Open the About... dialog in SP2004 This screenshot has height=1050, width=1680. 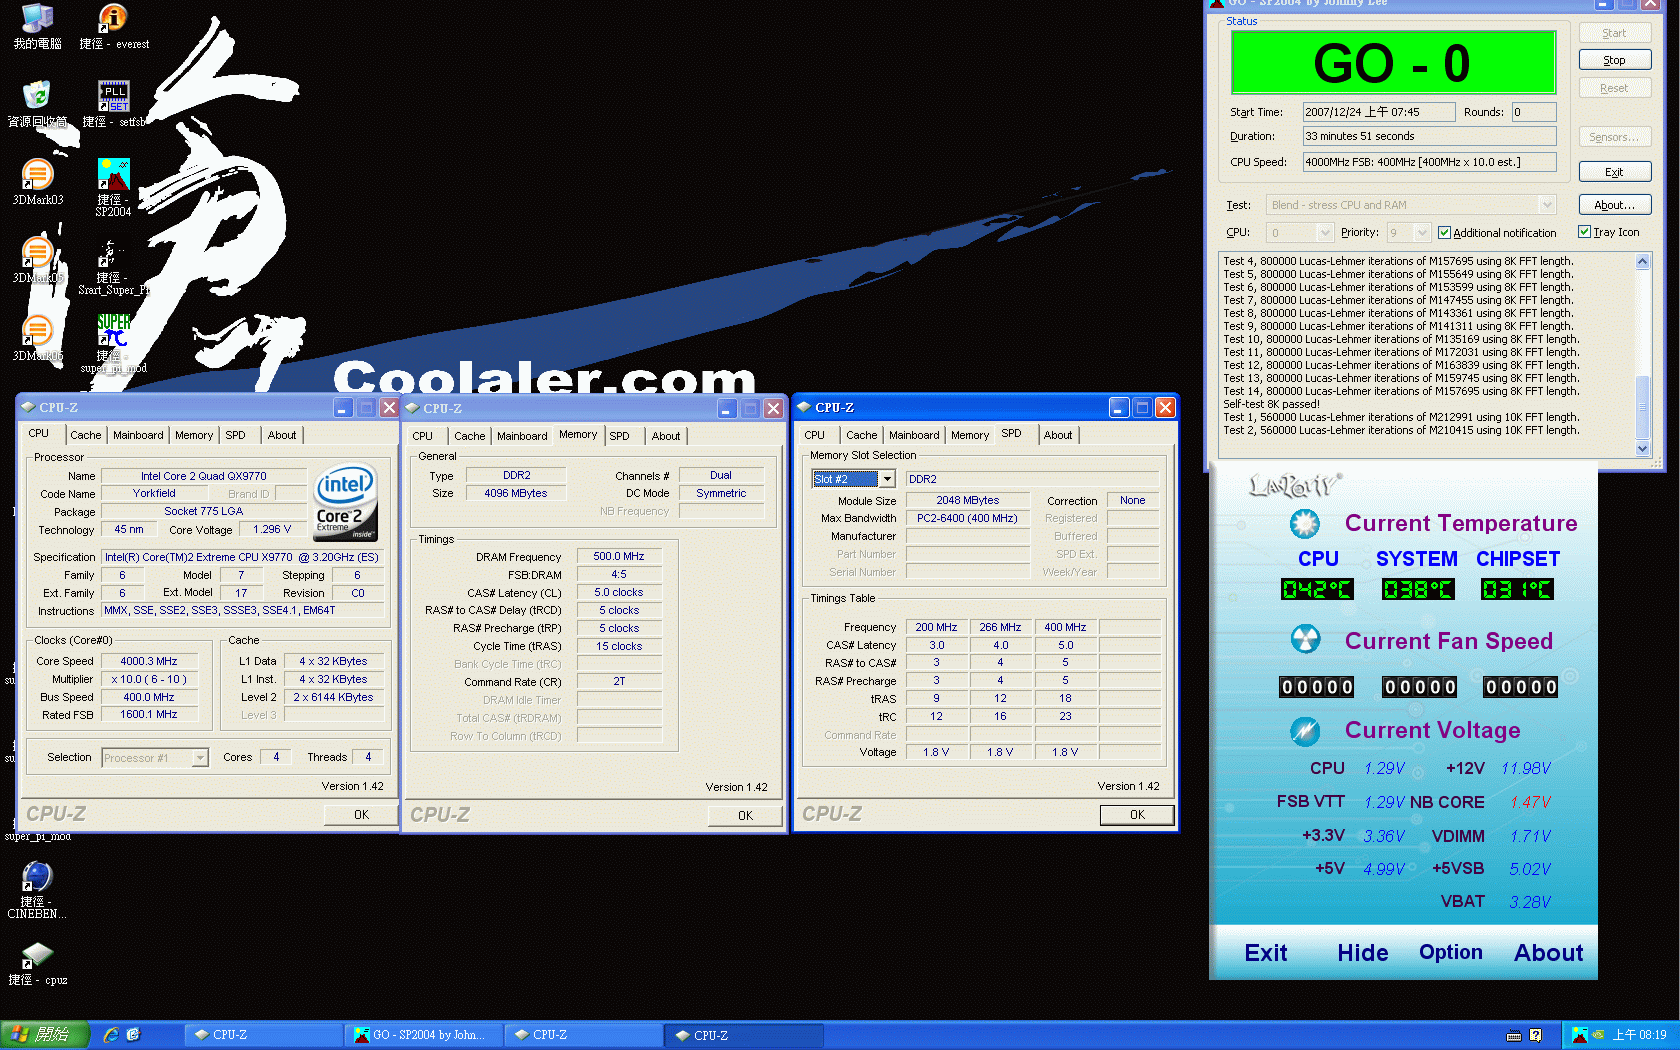point(1614,205)
